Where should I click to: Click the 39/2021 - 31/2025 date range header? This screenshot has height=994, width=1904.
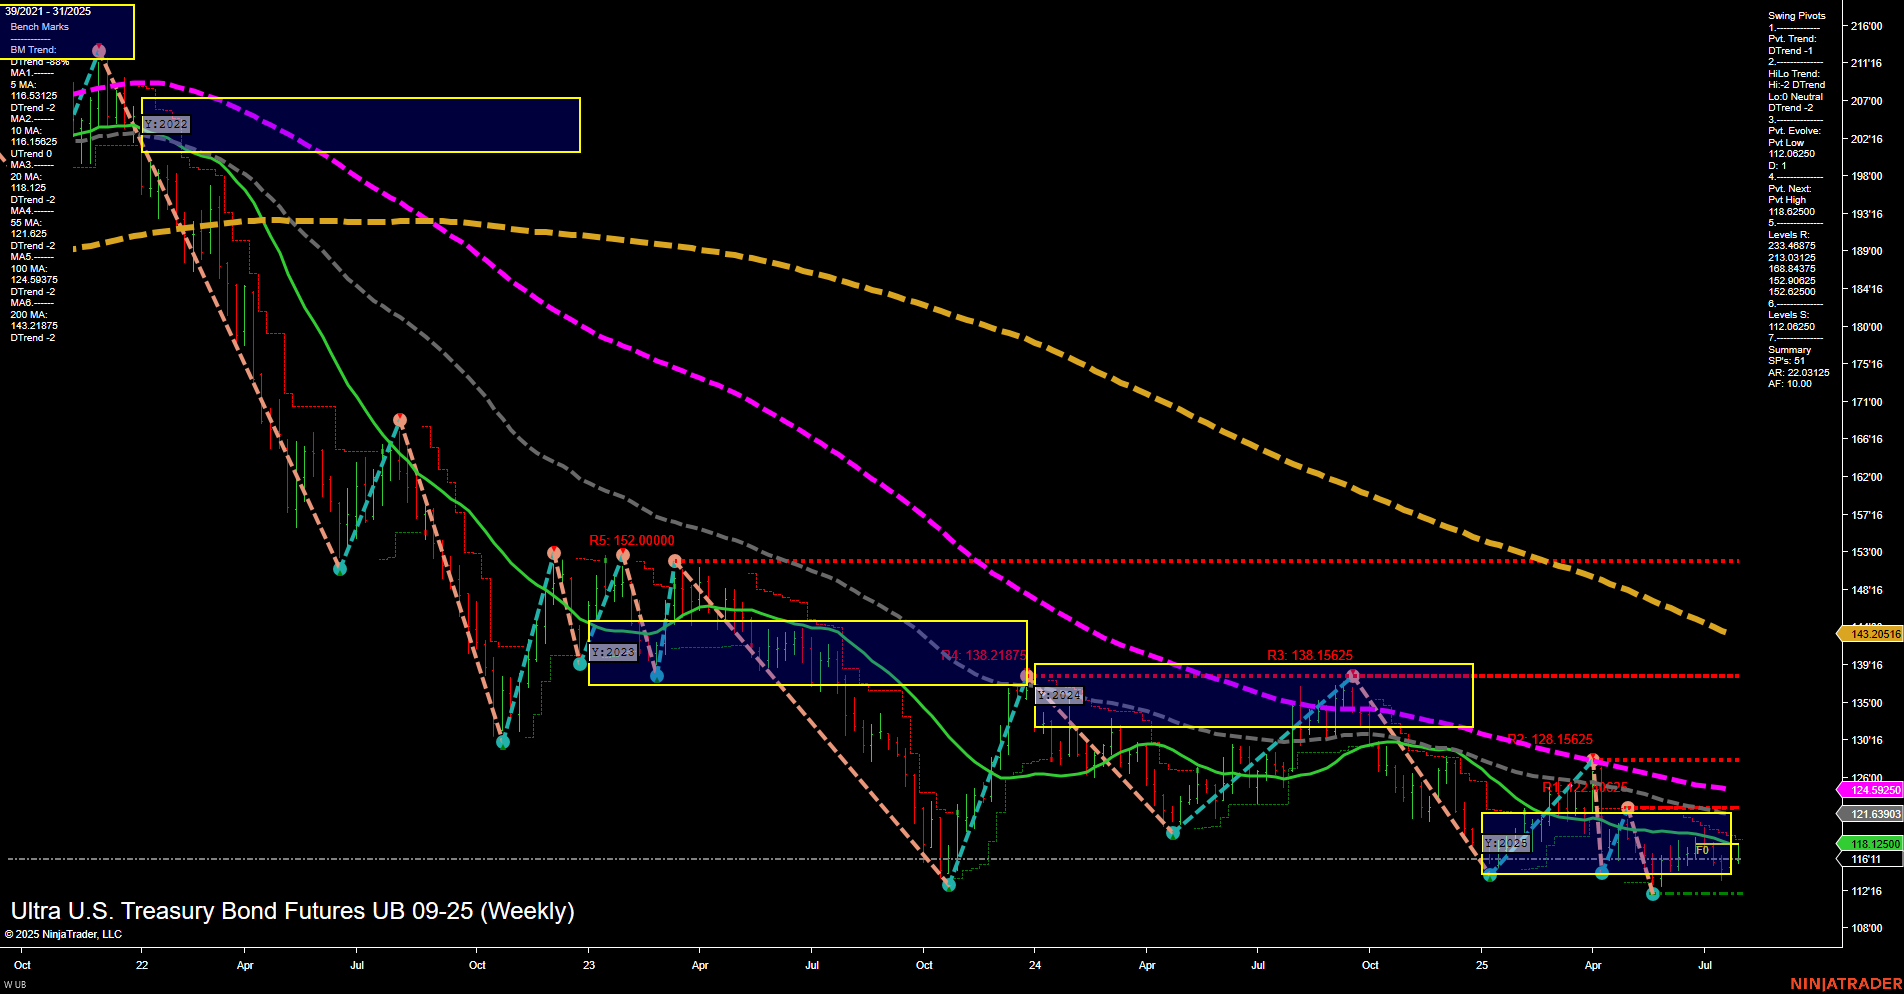pos(48,11)
